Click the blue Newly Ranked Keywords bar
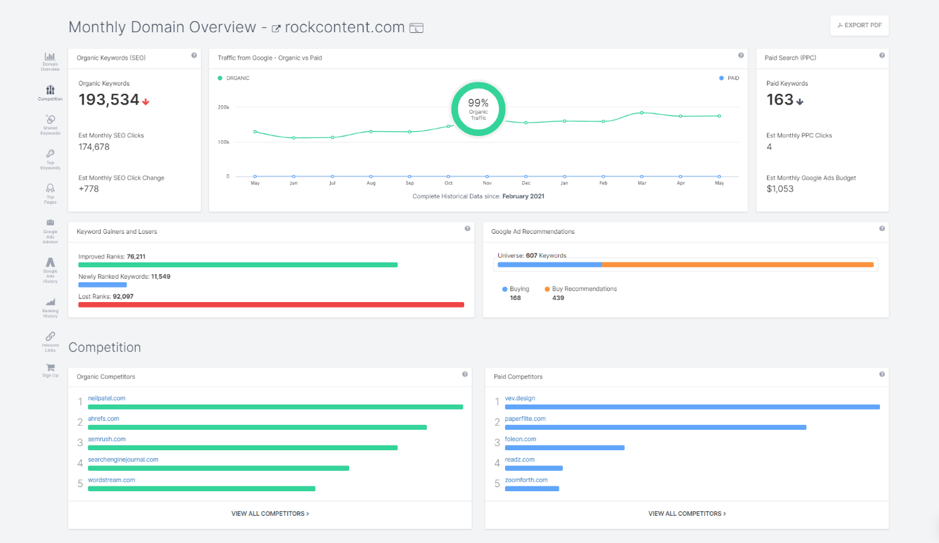 pyautogui.click(x=102, y=285)
